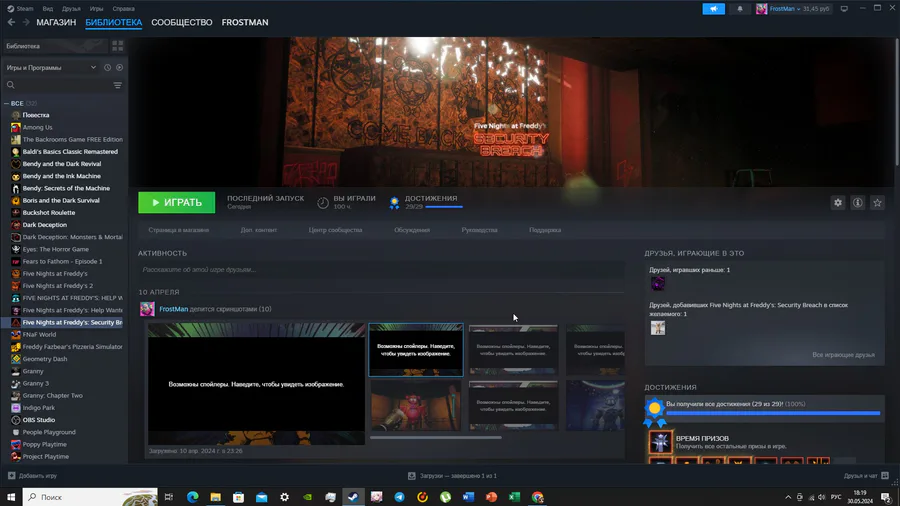Open Microsoft Edge from taskbar
The image size is (900, 506).
coord(192,497)
